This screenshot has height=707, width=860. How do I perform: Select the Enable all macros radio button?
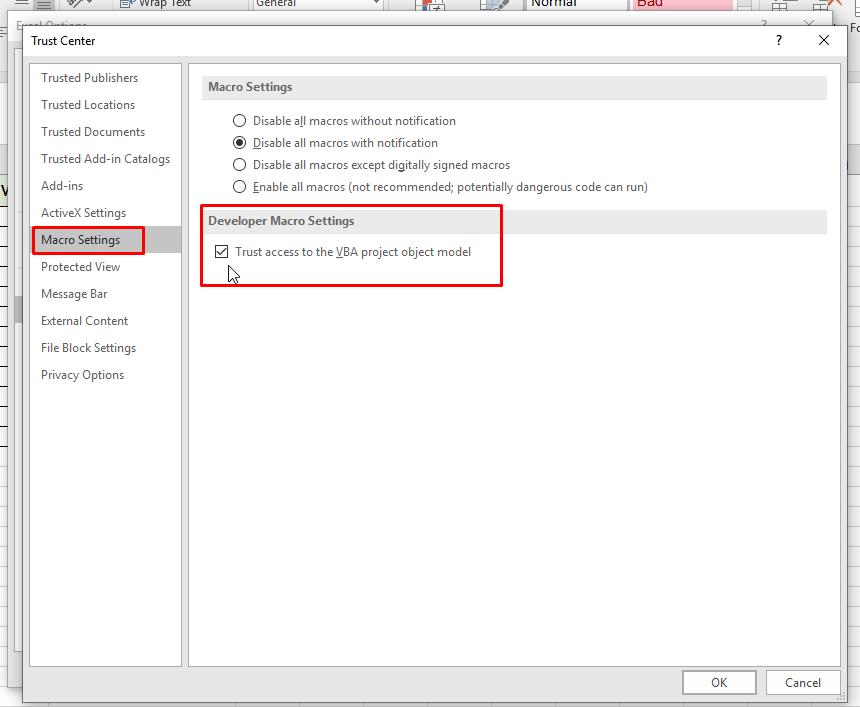(238, 186)
